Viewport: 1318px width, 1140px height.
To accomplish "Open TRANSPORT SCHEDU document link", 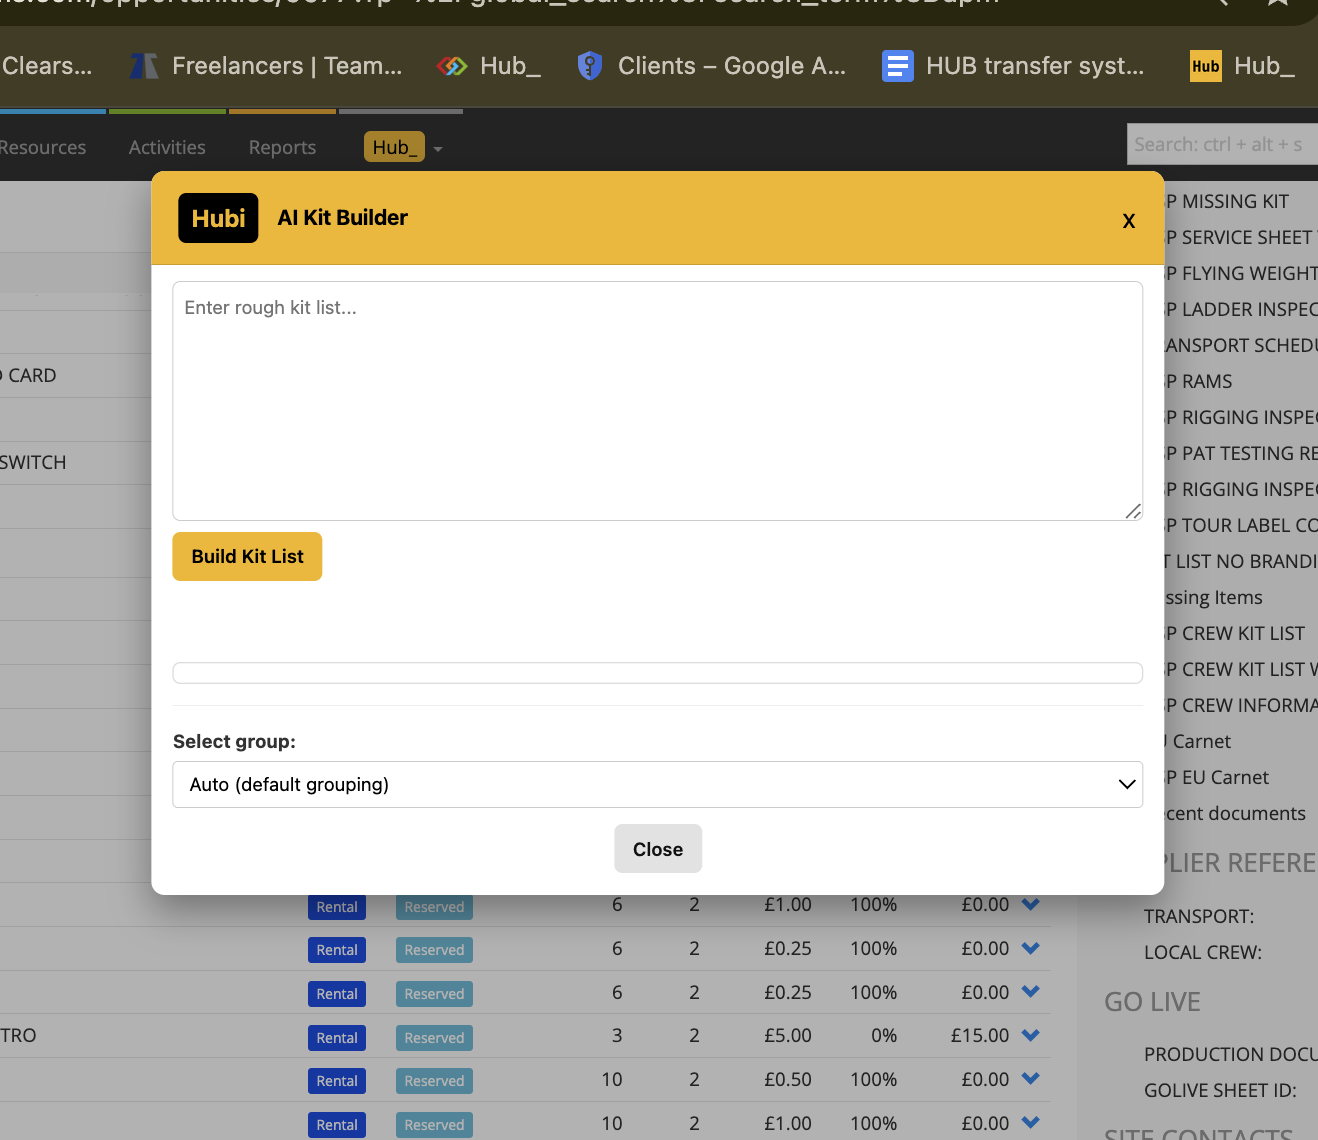I will point(1240,345).
